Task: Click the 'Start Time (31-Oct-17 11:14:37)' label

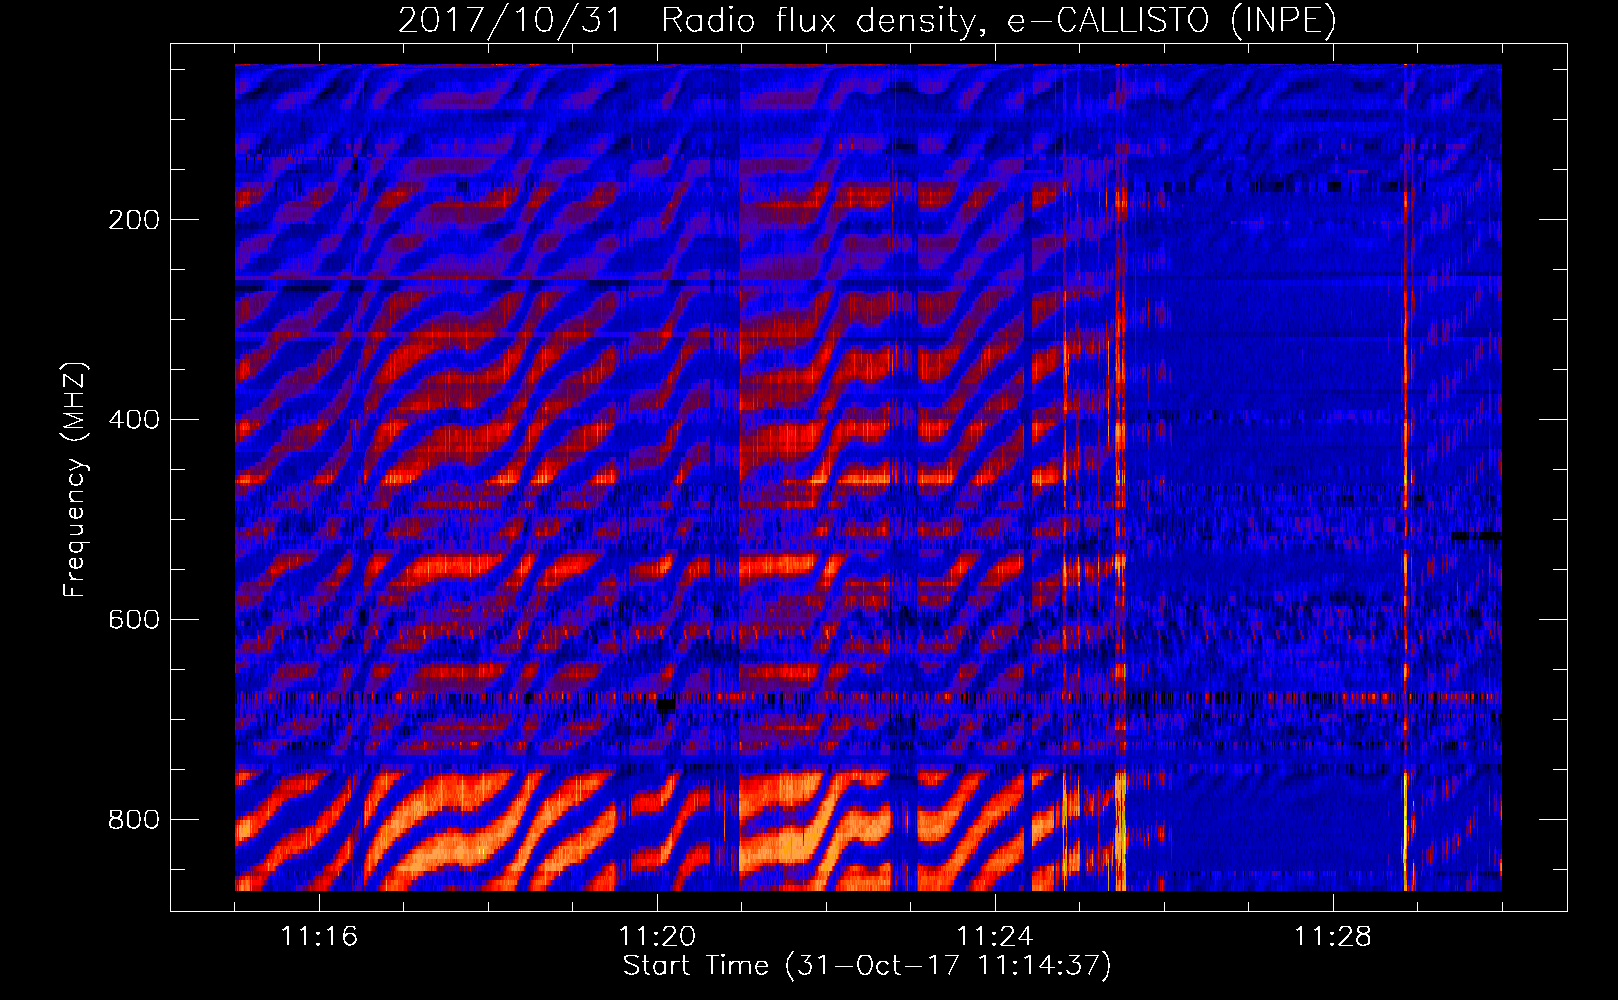Action: pyautogui.click(x=867, y=966)
